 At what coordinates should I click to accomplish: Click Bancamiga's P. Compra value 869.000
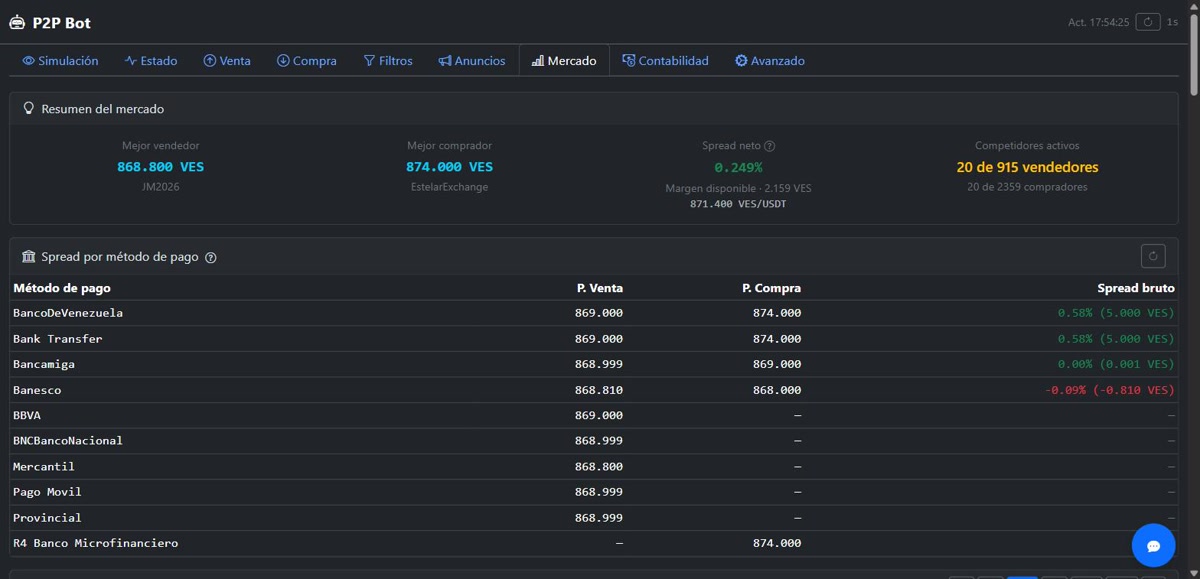point(777,364)
